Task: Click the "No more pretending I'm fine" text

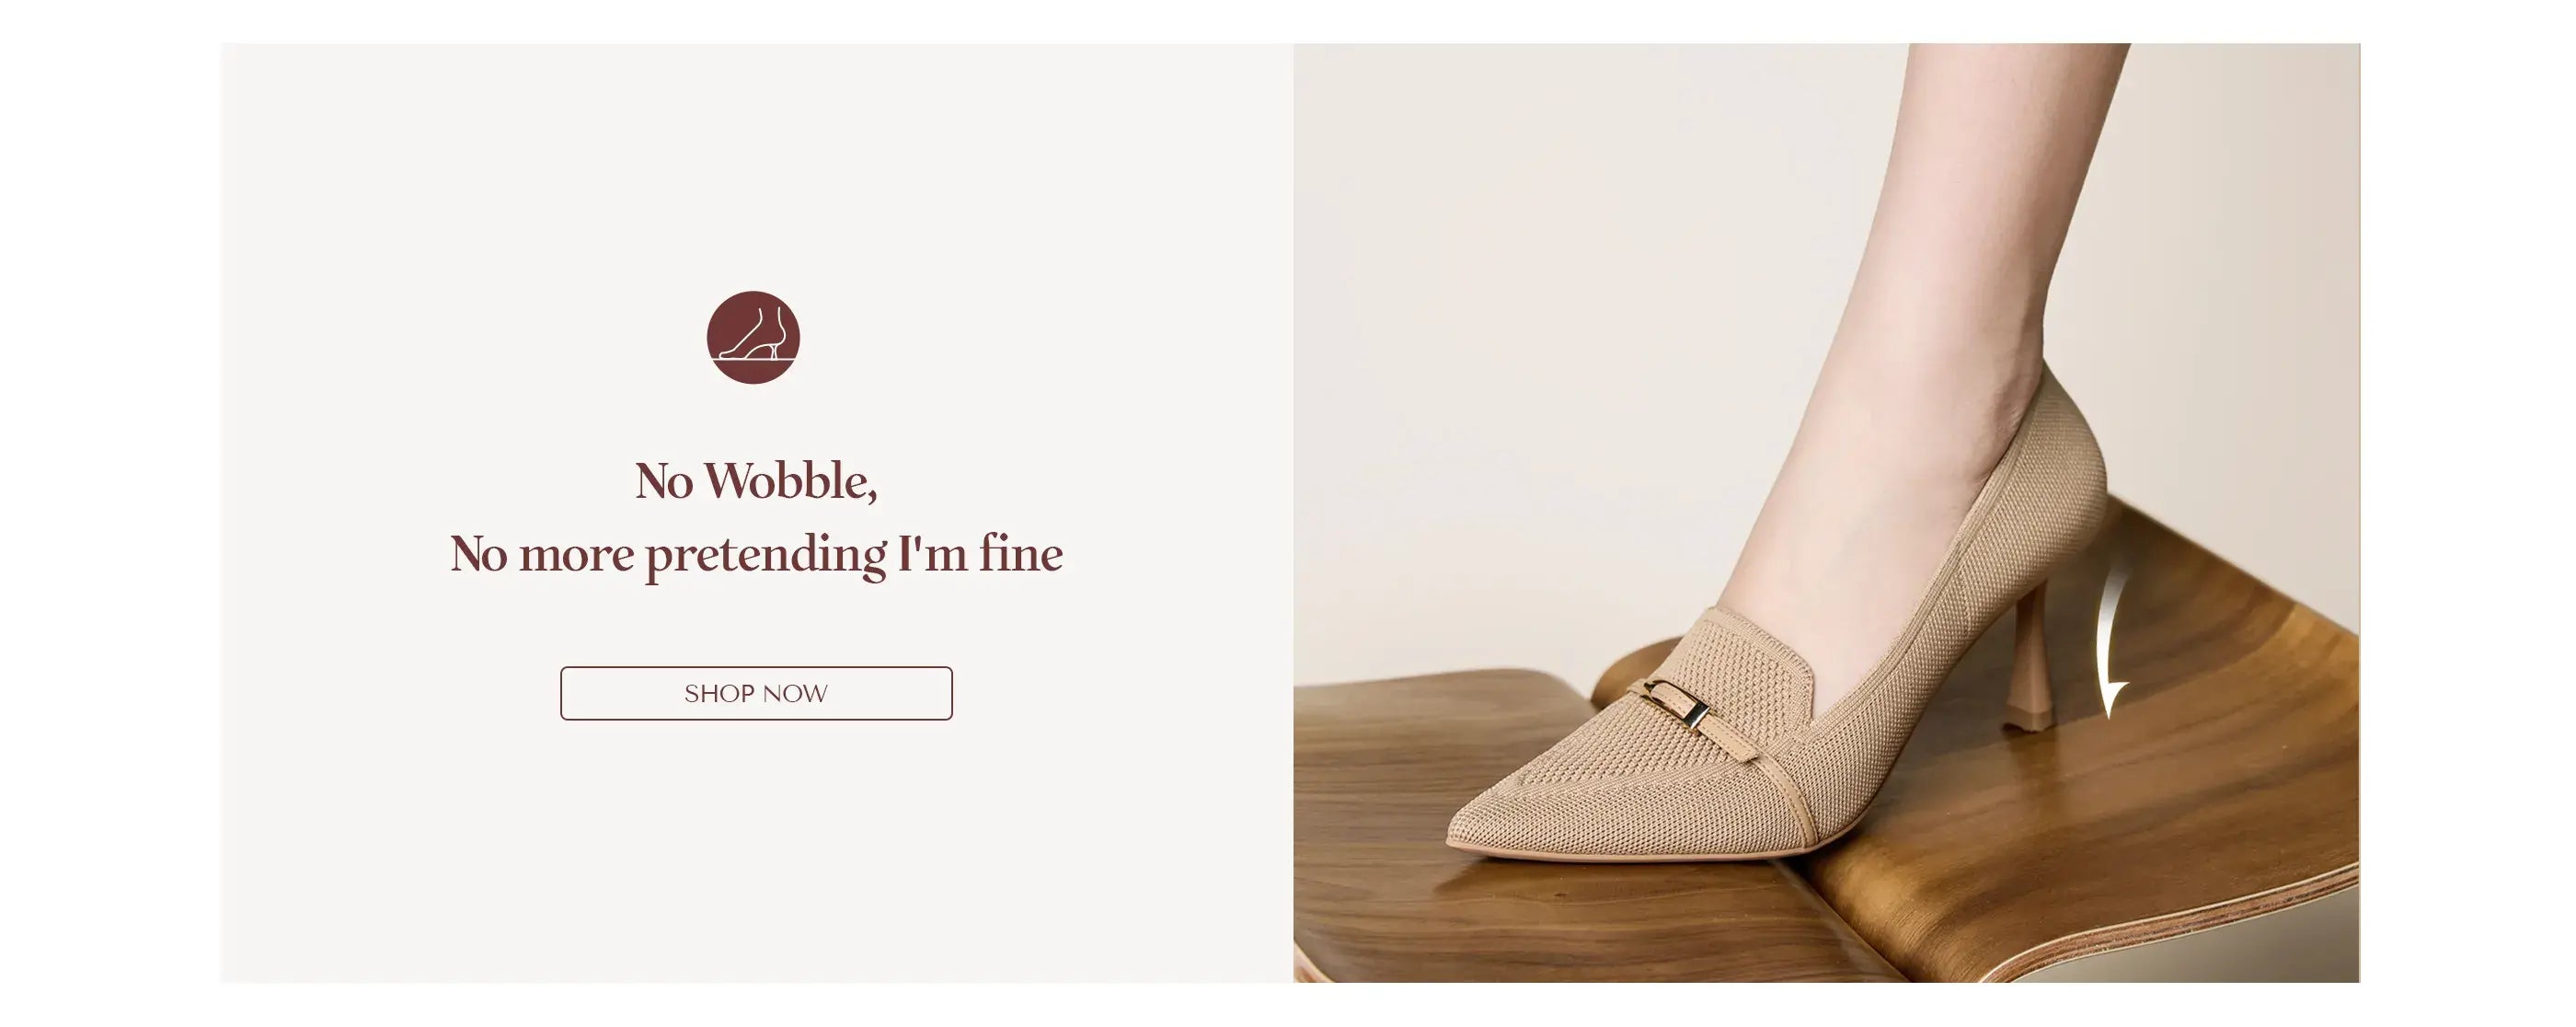Action: 756,554
